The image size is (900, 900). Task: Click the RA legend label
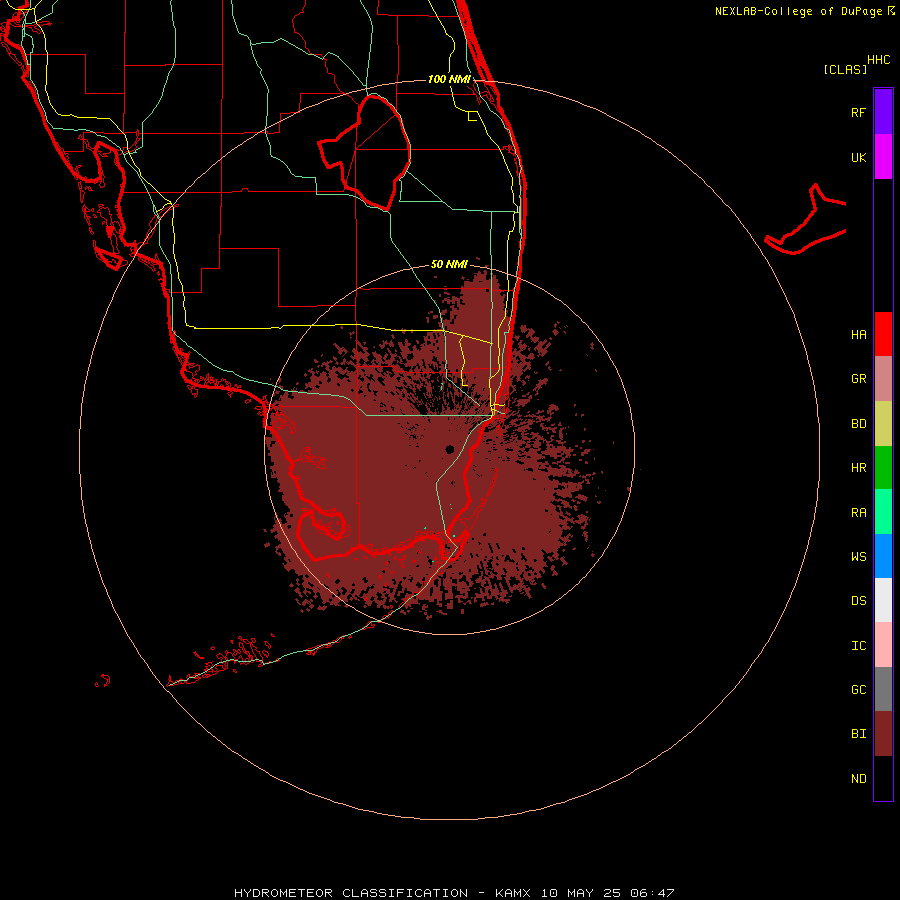point(858,512)
